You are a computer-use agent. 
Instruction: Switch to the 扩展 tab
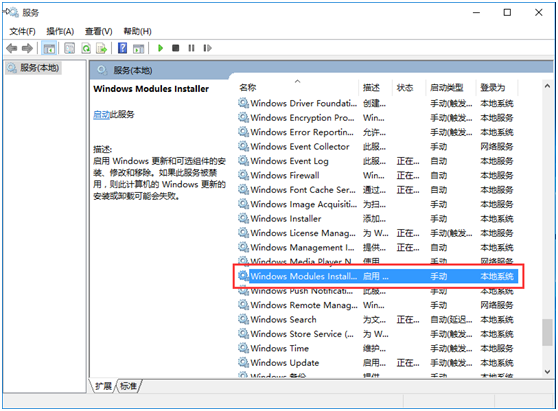click(104, 386)
